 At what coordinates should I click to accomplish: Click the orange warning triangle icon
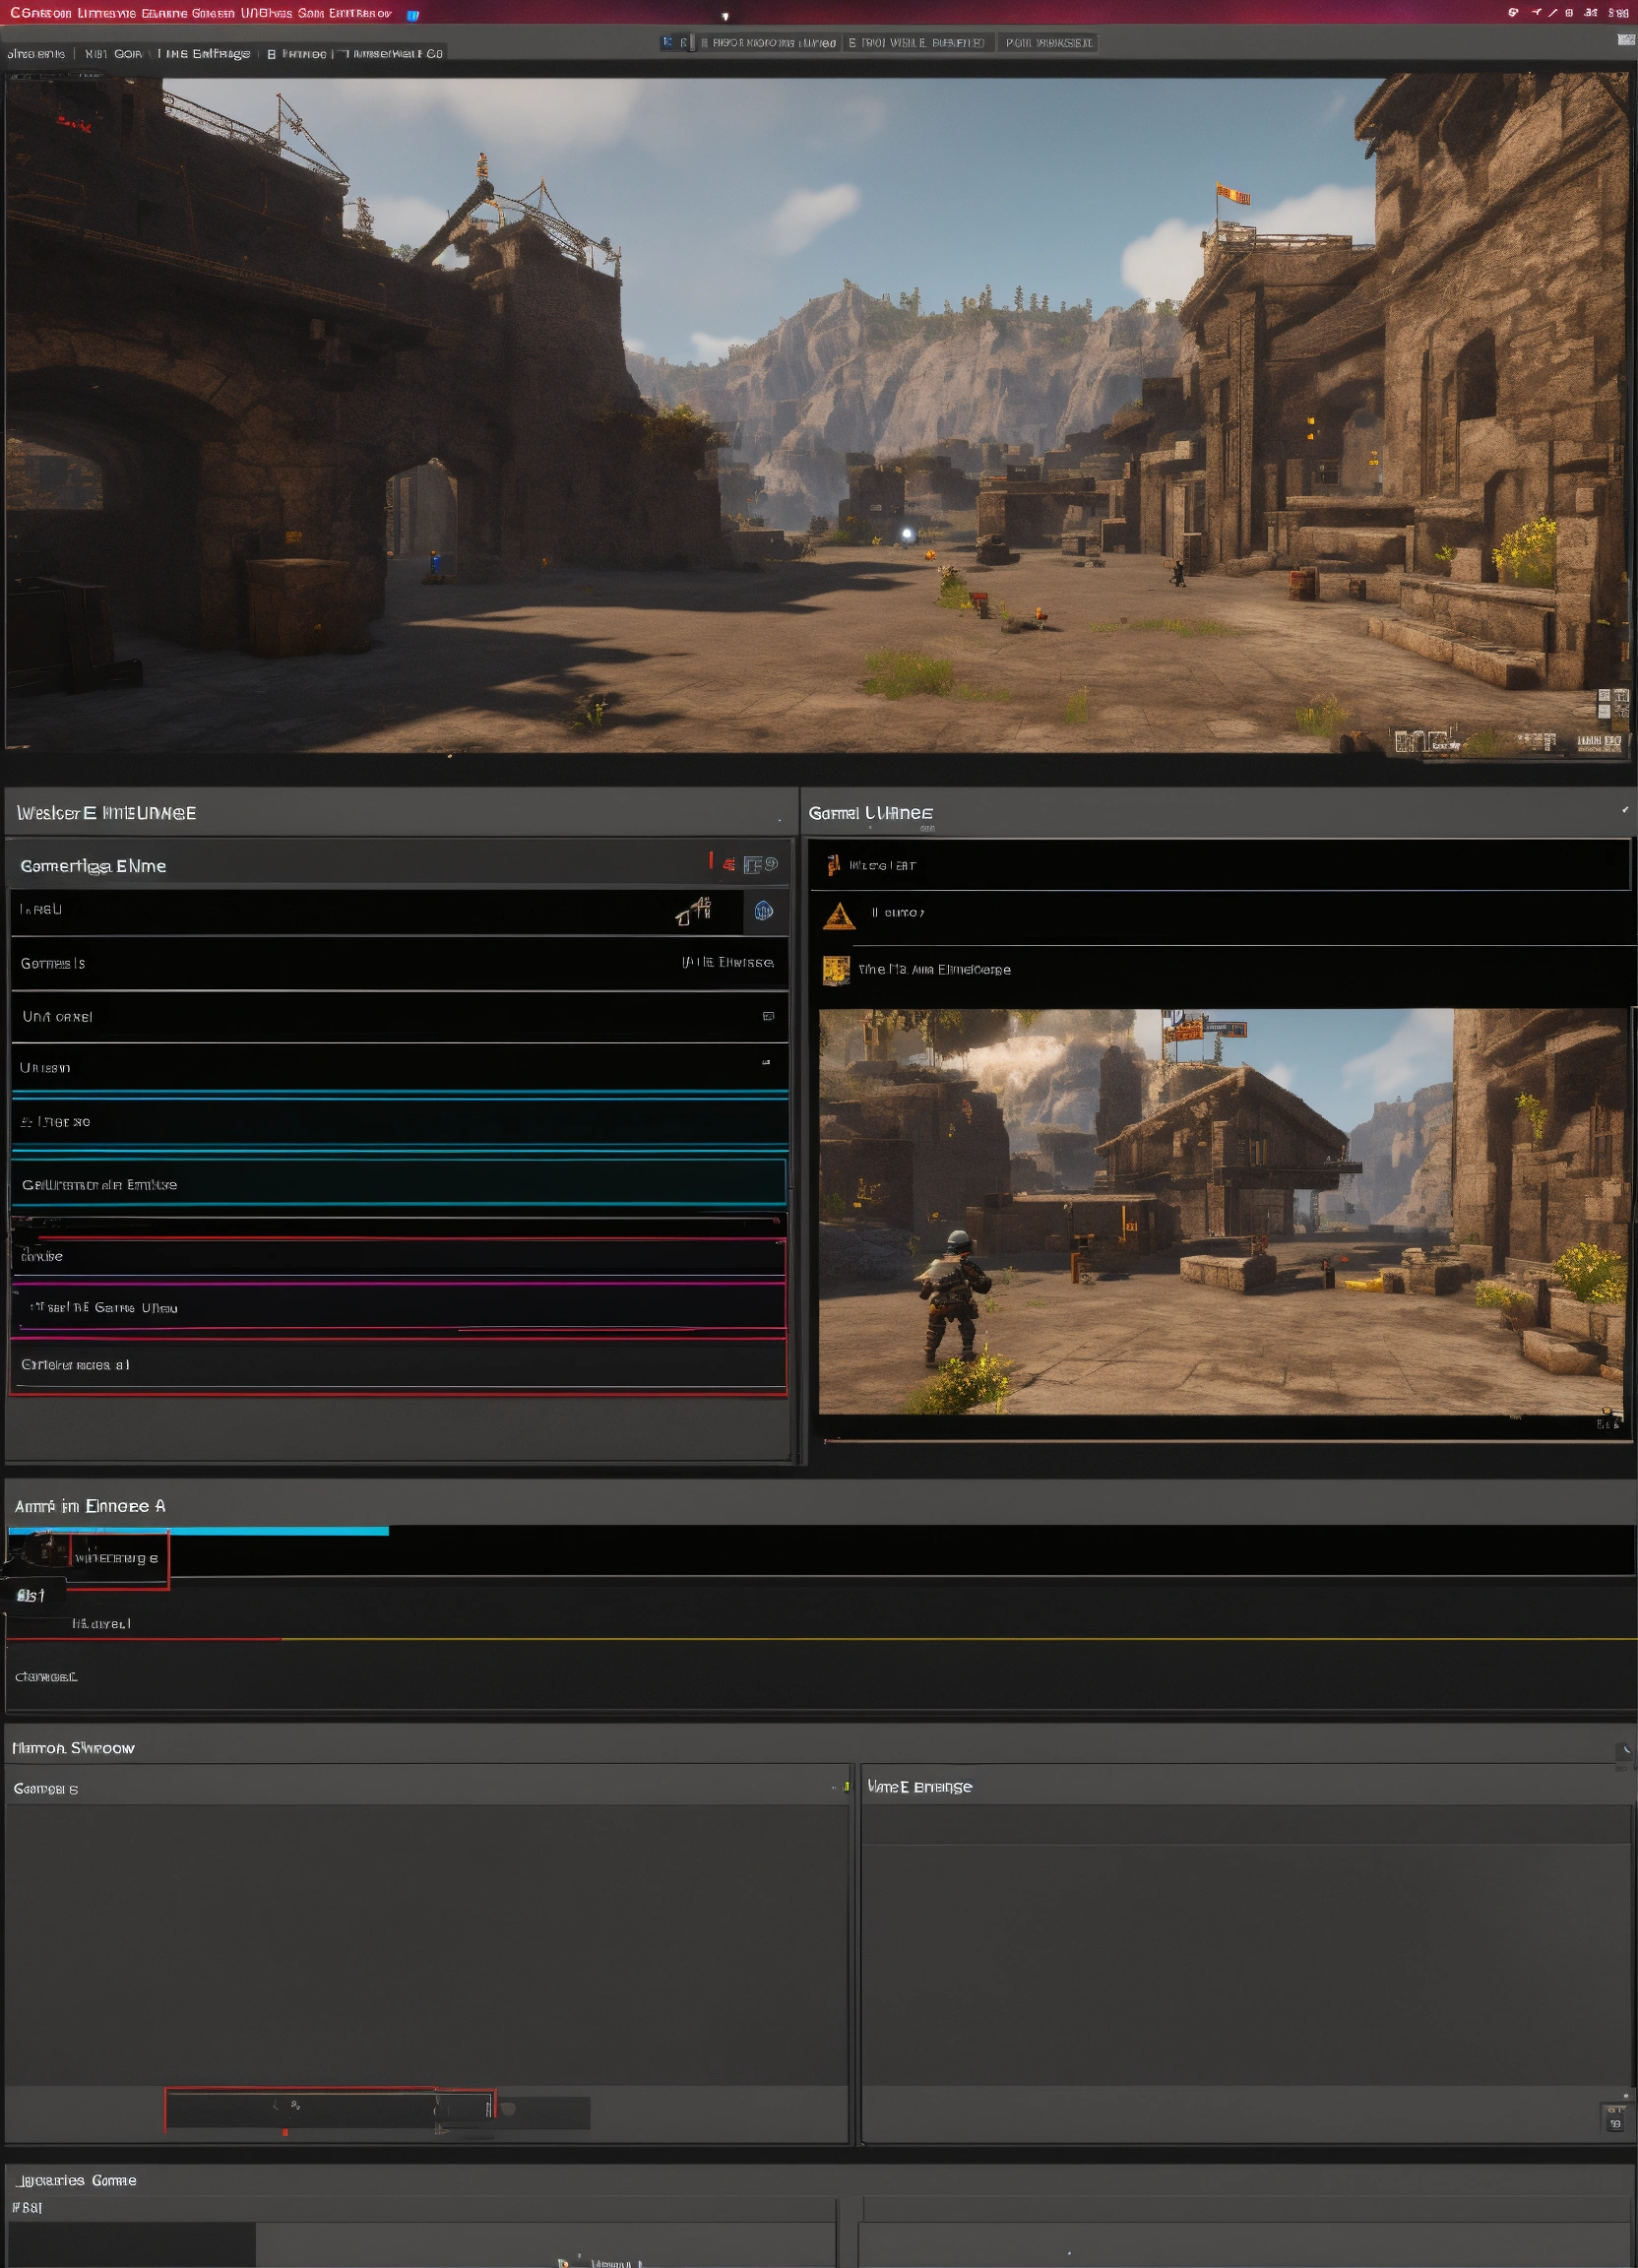[838, 915]
